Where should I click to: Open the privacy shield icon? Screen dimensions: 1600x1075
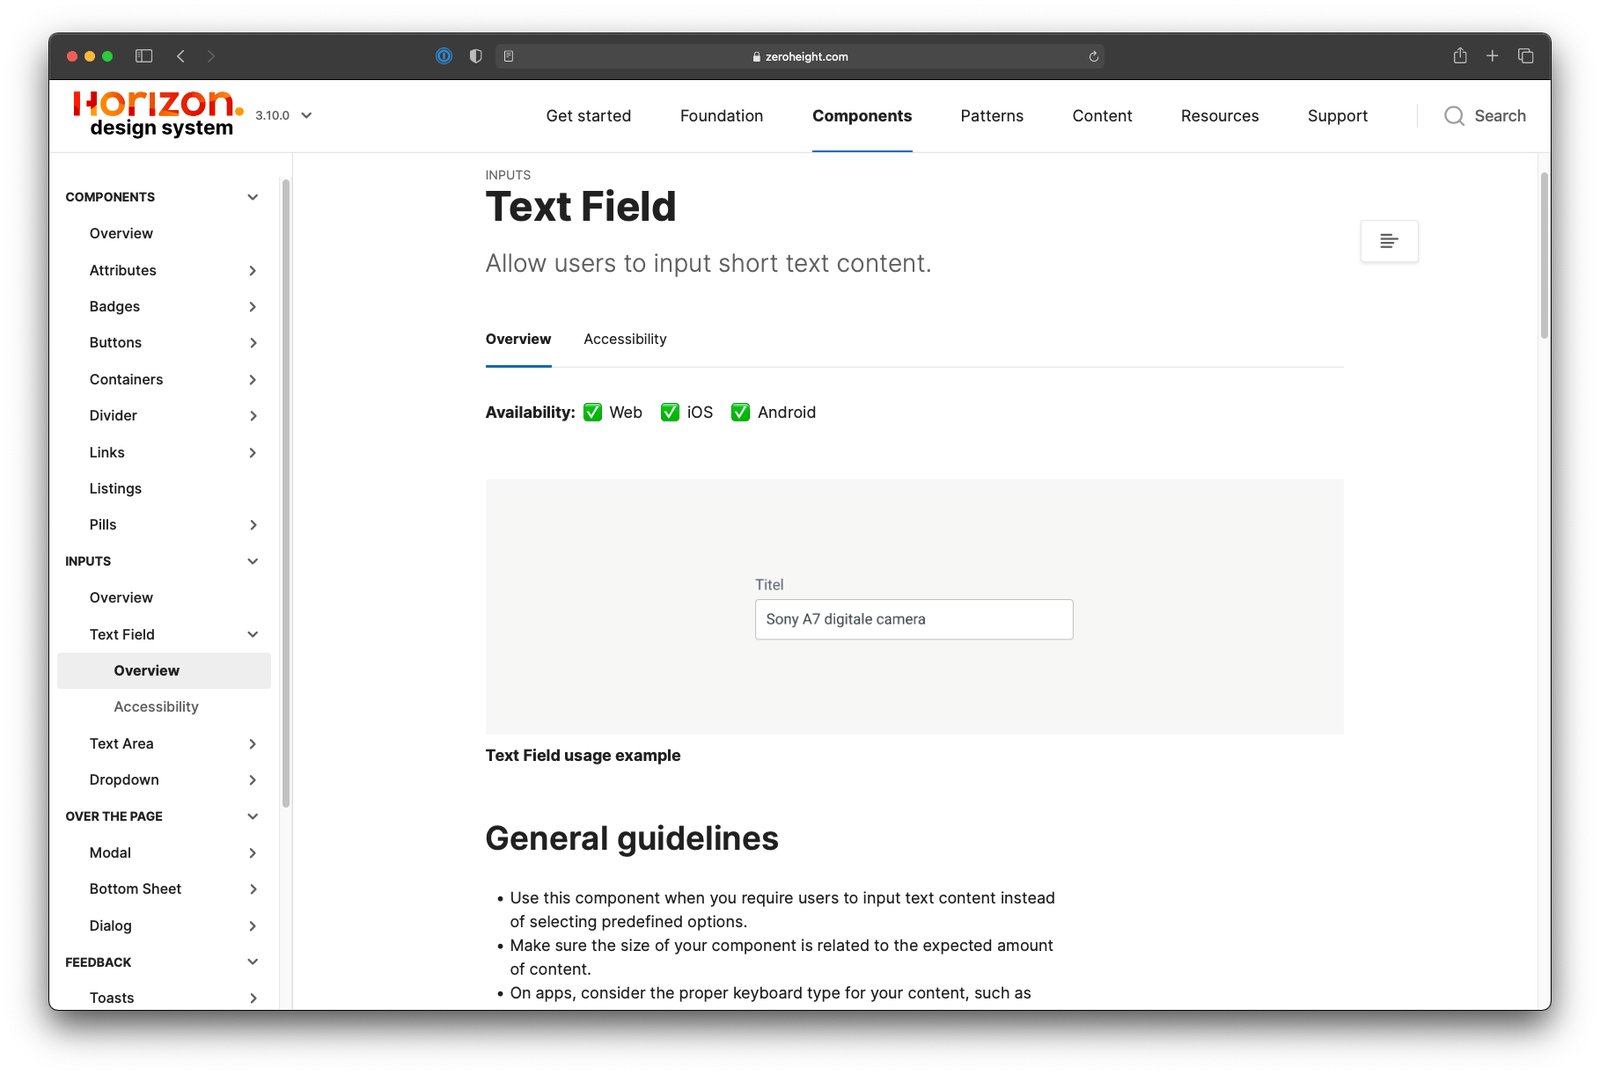(x=476, y=56)
